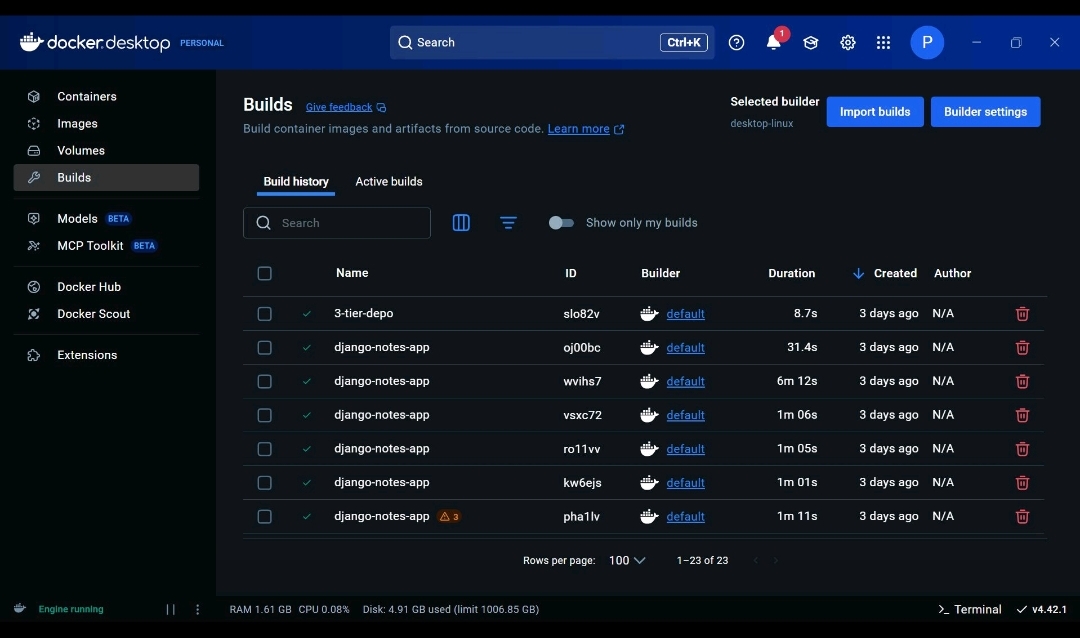Sort builds by the Created column arrow
Screen dimensions: 1080x638
[858, 273]
